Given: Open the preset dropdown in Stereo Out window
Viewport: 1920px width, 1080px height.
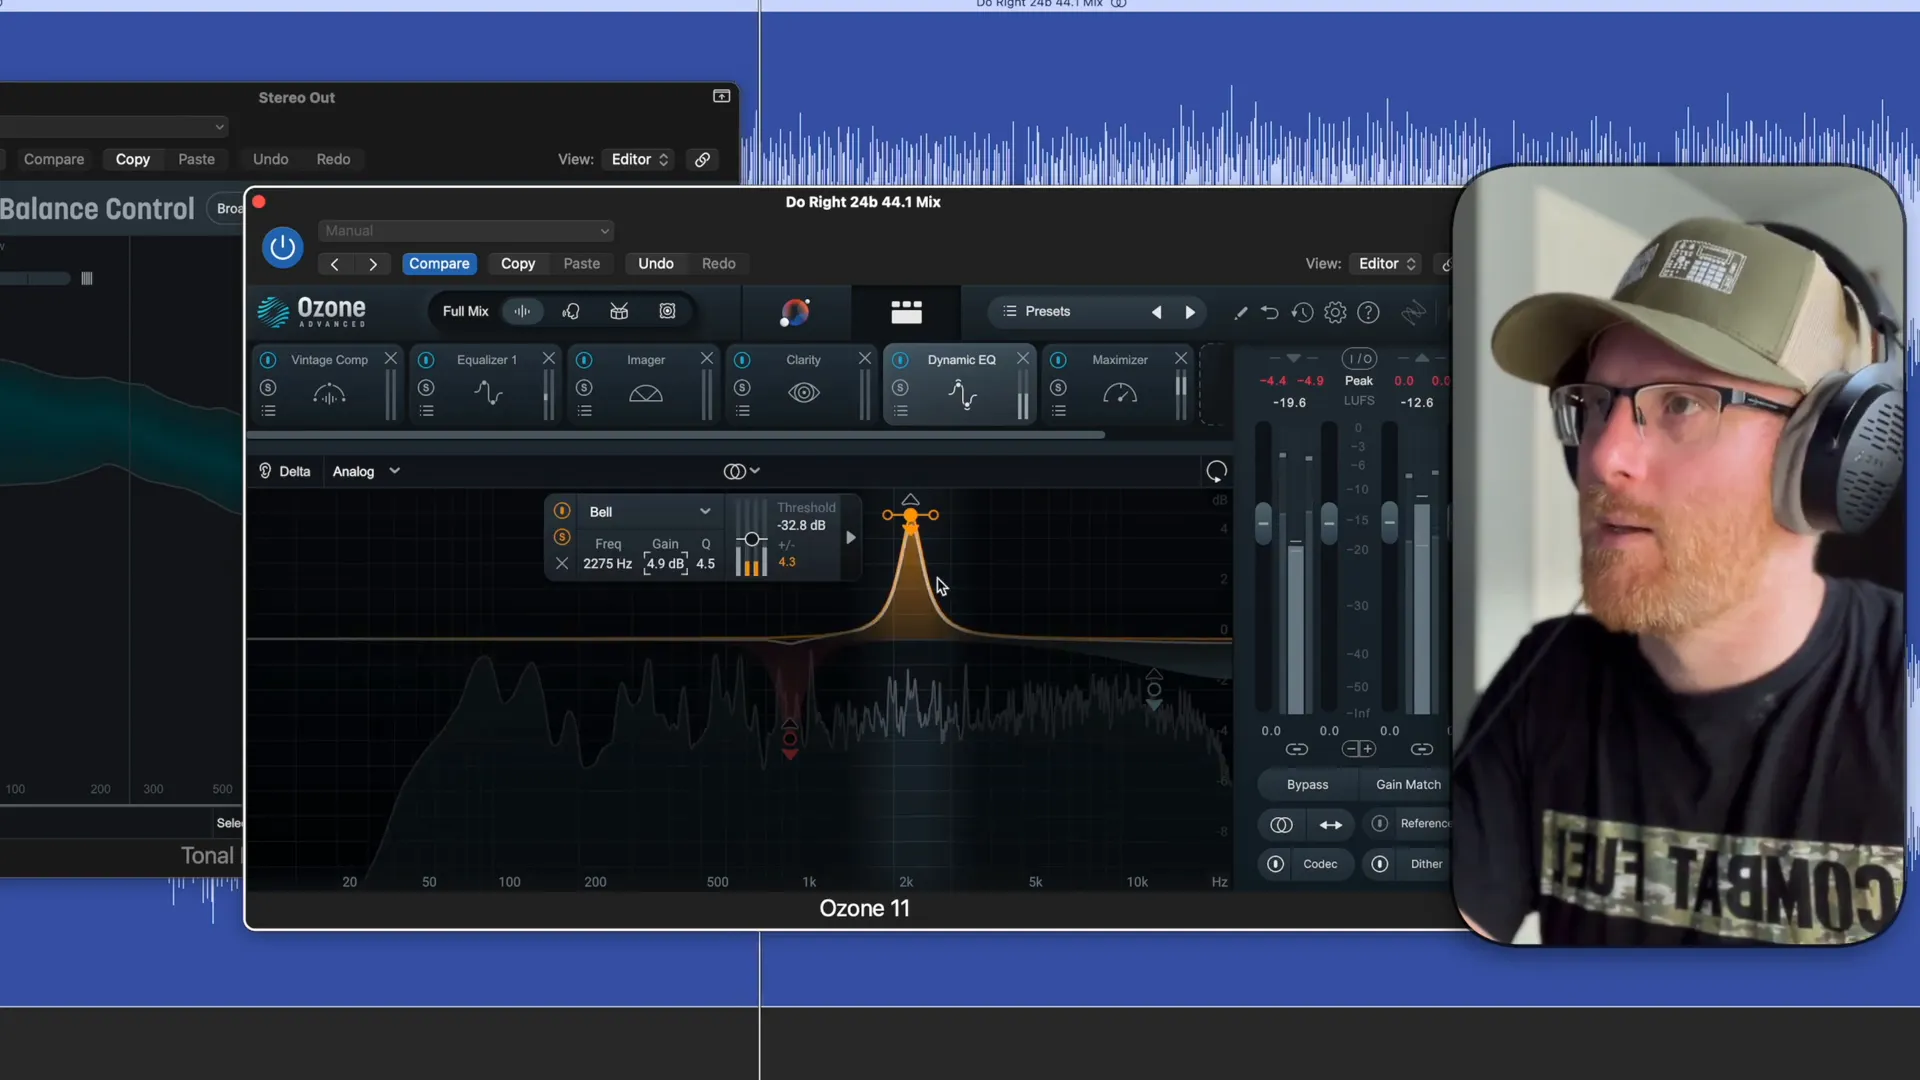Looking at the screenshot, I should click(x=113, y=127).
